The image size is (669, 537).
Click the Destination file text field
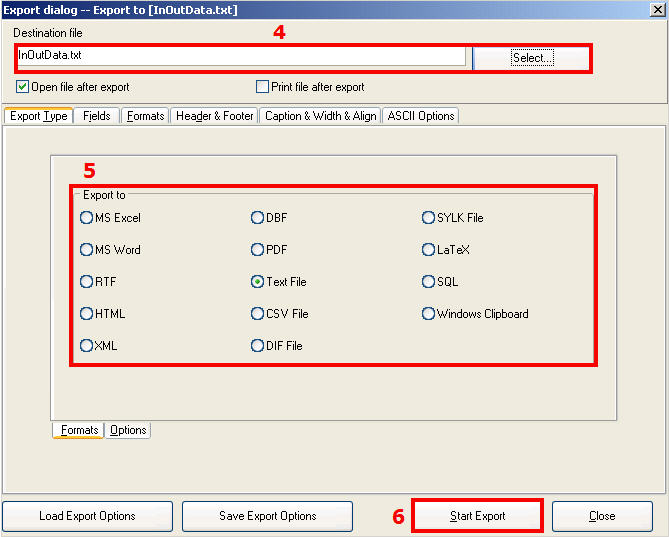click(x=240, y=57)
